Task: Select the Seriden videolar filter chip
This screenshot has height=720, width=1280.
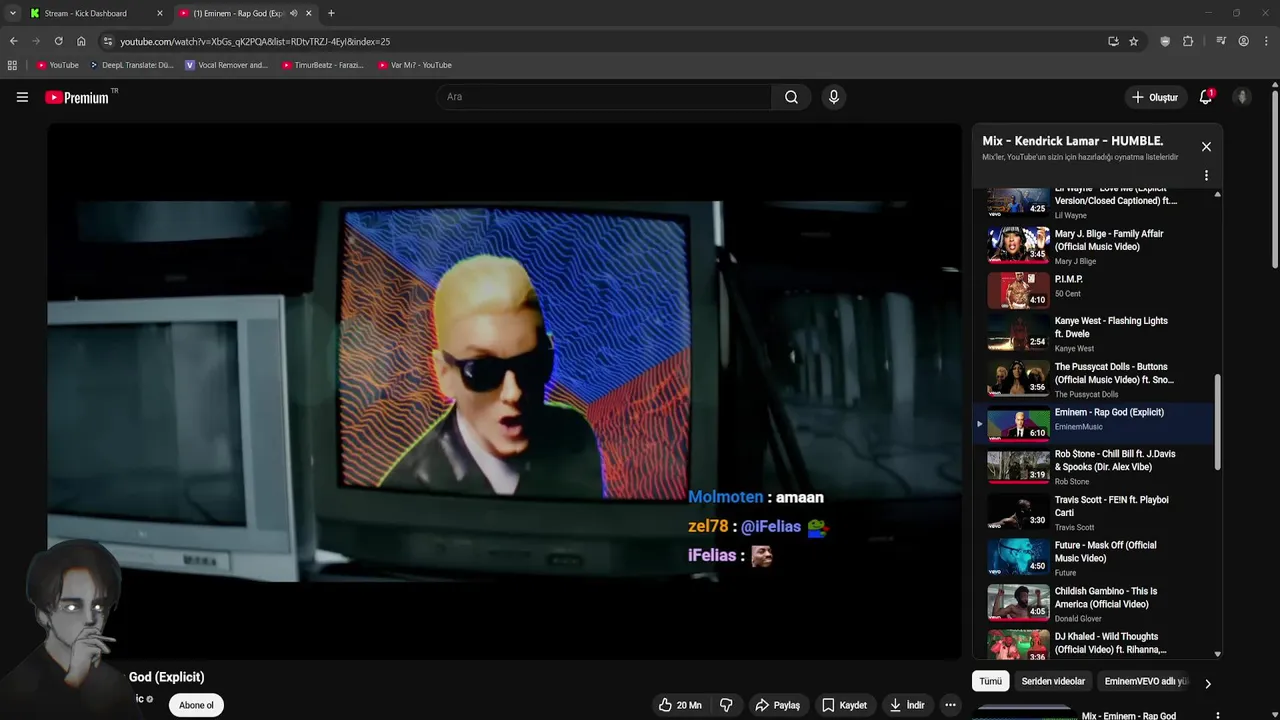Action: 1053,681
